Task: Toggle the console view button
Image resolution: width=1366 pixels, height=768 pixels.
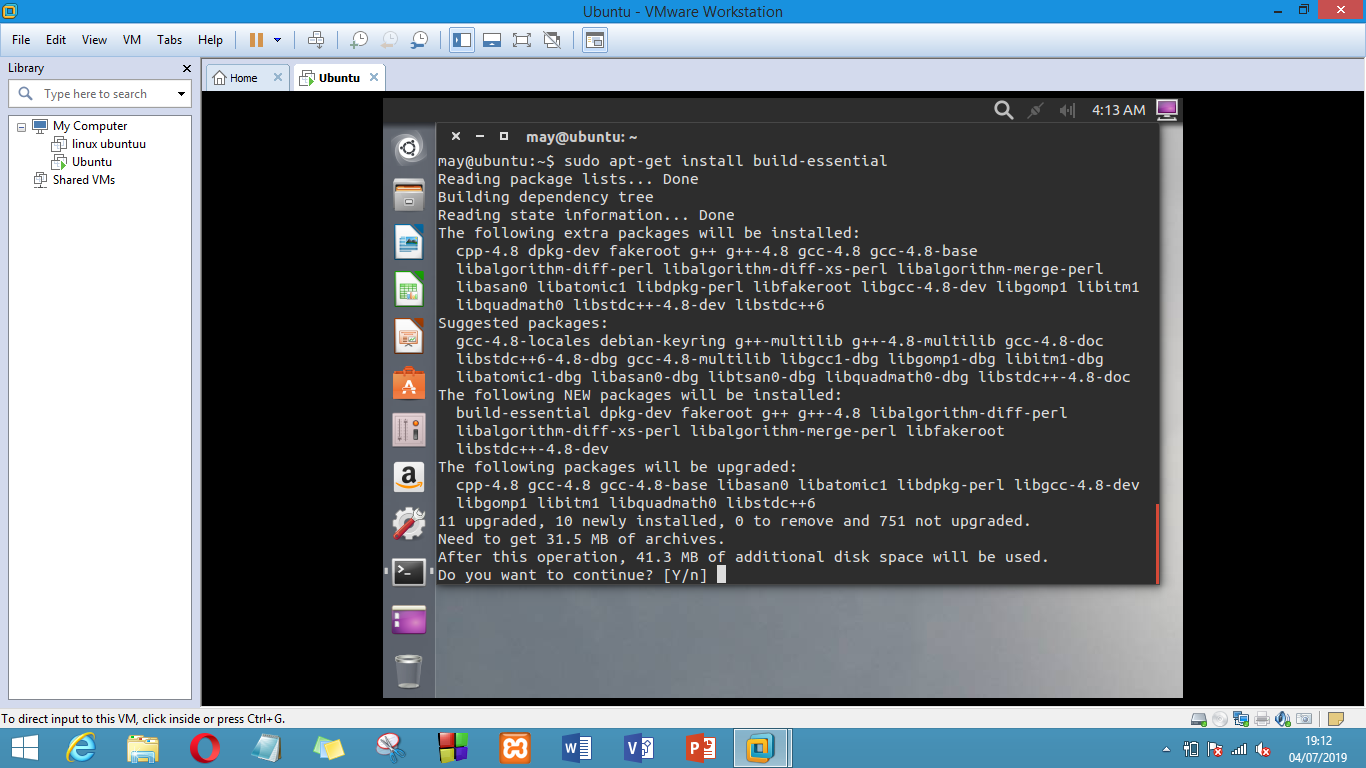Action: [x=595, y=40]
